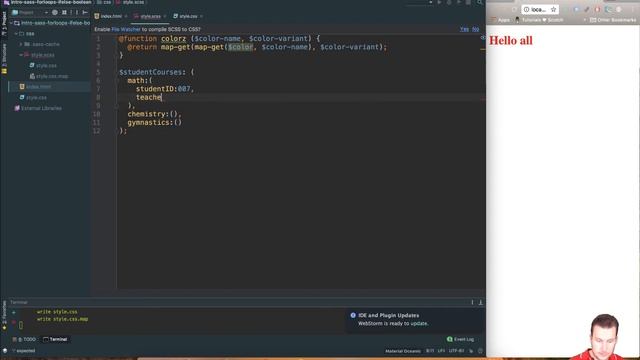Close the index.html editor tab

pos(126,16)
